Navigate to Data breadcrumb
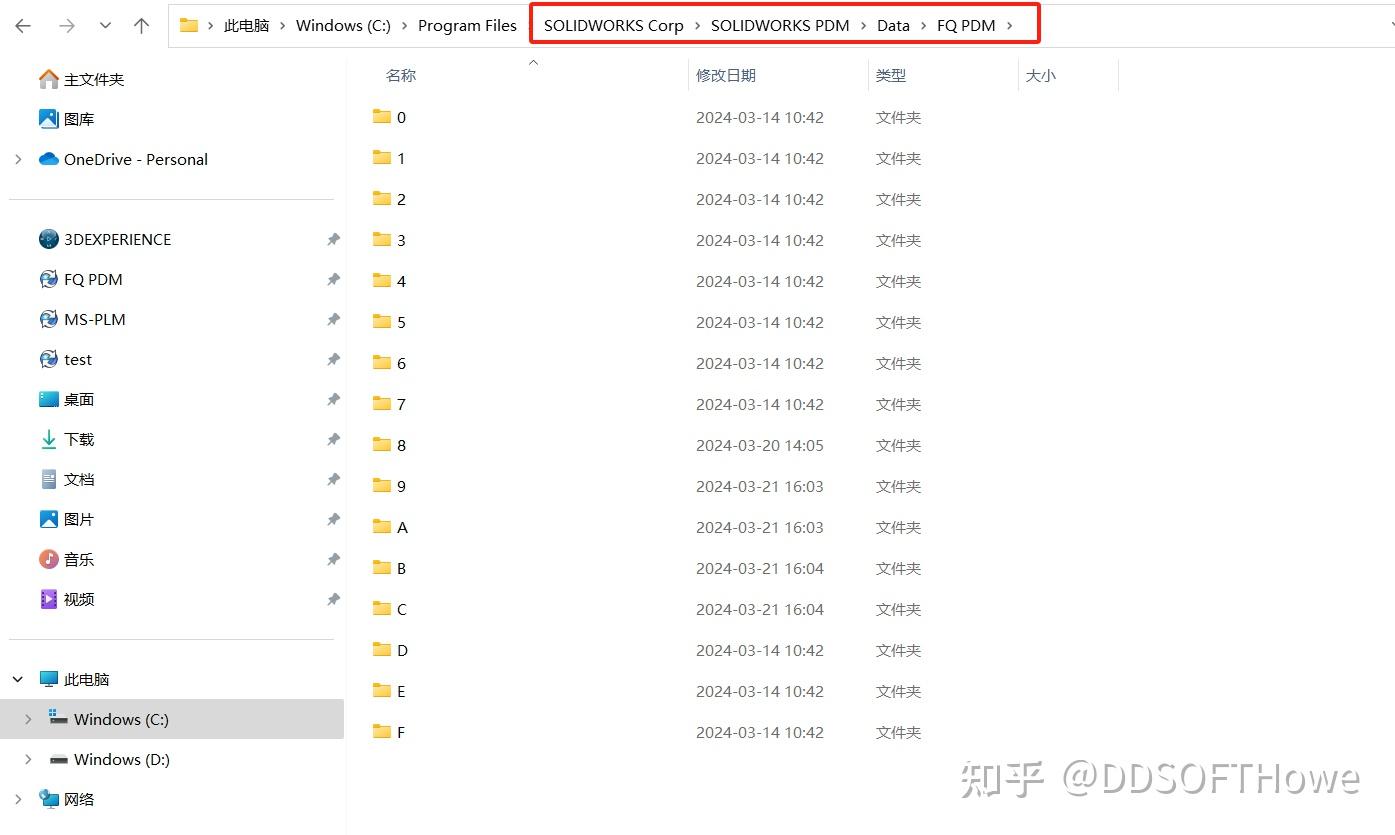1395x835 pixels. pos(894,26)
